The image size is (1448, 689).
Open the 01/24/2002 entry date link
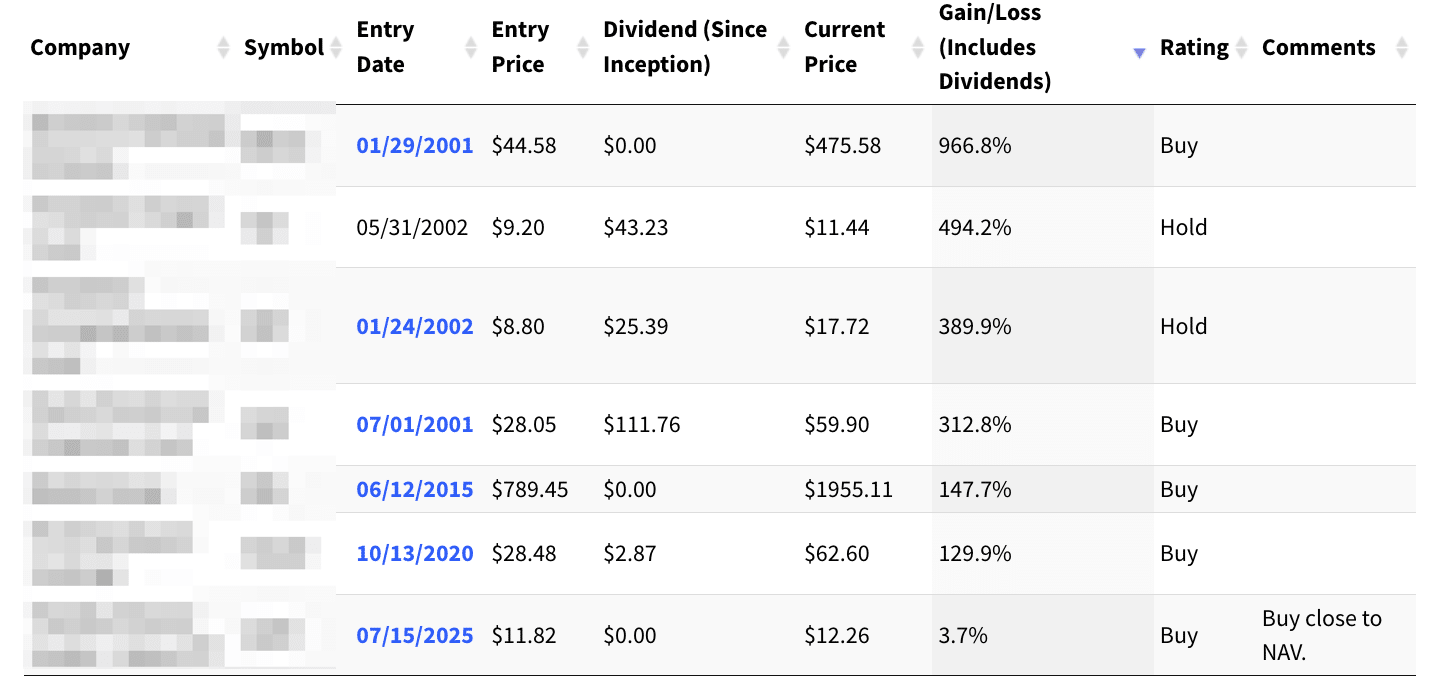(x=414, y=327)
